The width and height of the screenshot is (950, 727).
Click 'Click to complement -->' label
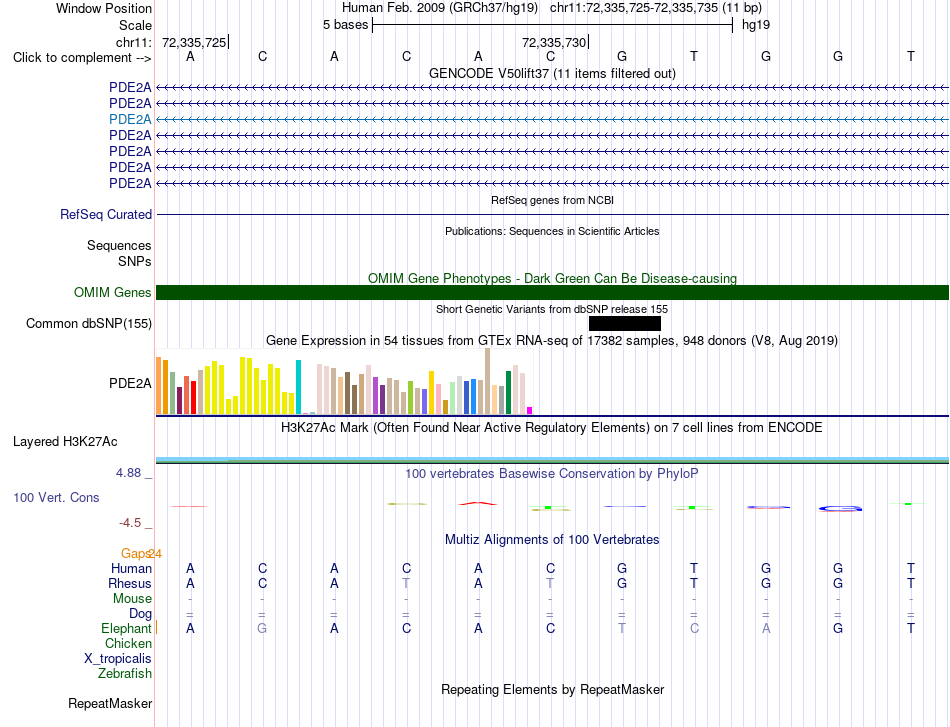82,58
